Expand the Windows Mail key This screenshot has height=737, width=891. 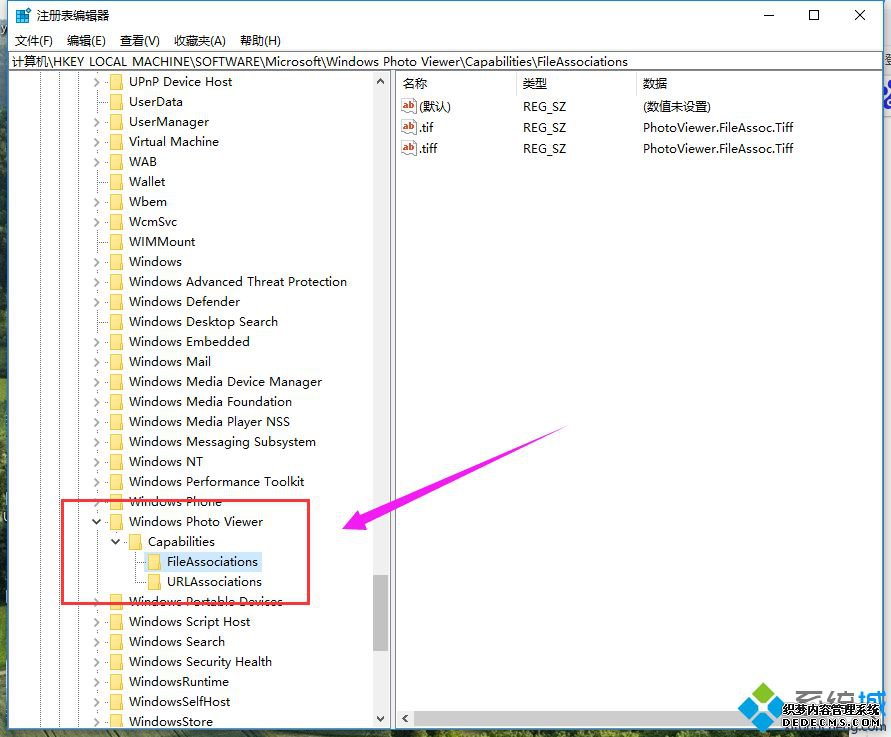pos(97,362)
